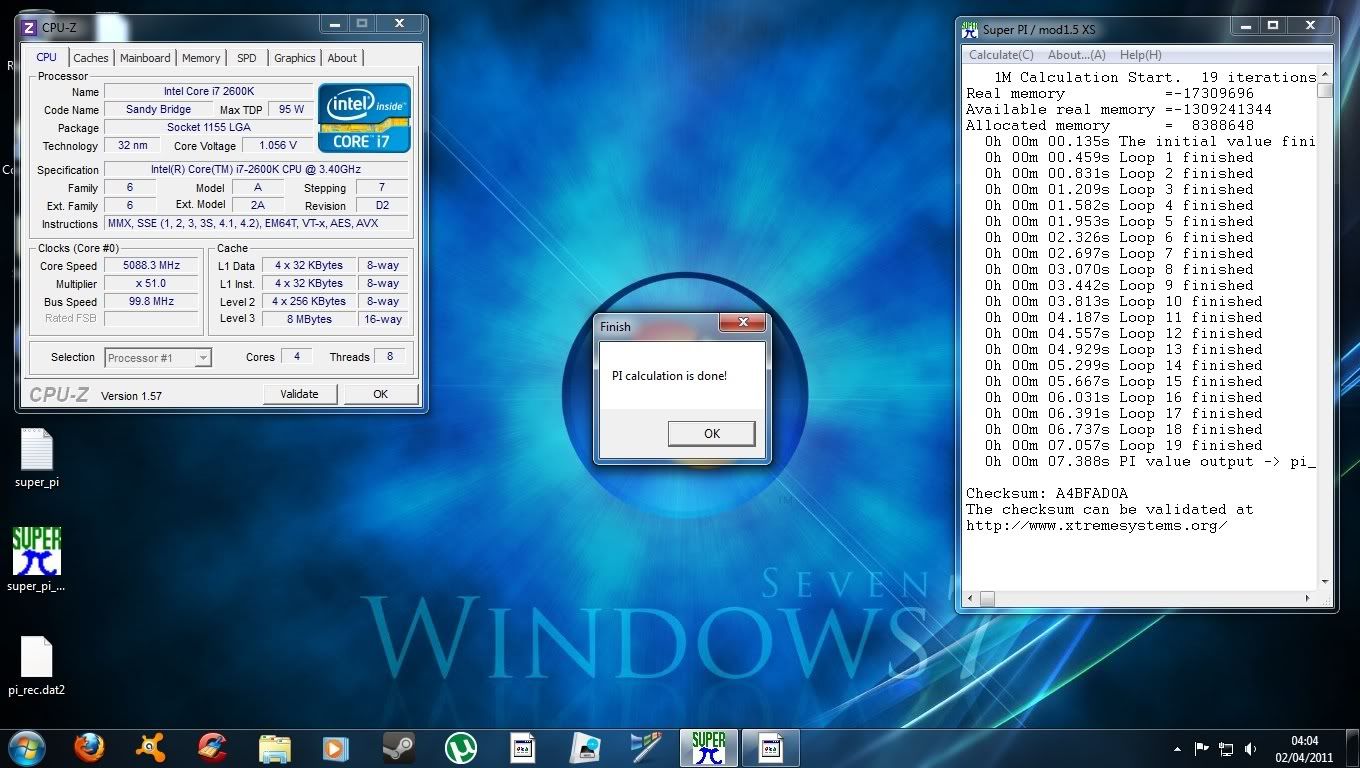The width and height of the screenshot is (1360, 768).
Task: Select the CPU tab in CPU-Z
Action: pyautogui.click(x=47, y=57)
